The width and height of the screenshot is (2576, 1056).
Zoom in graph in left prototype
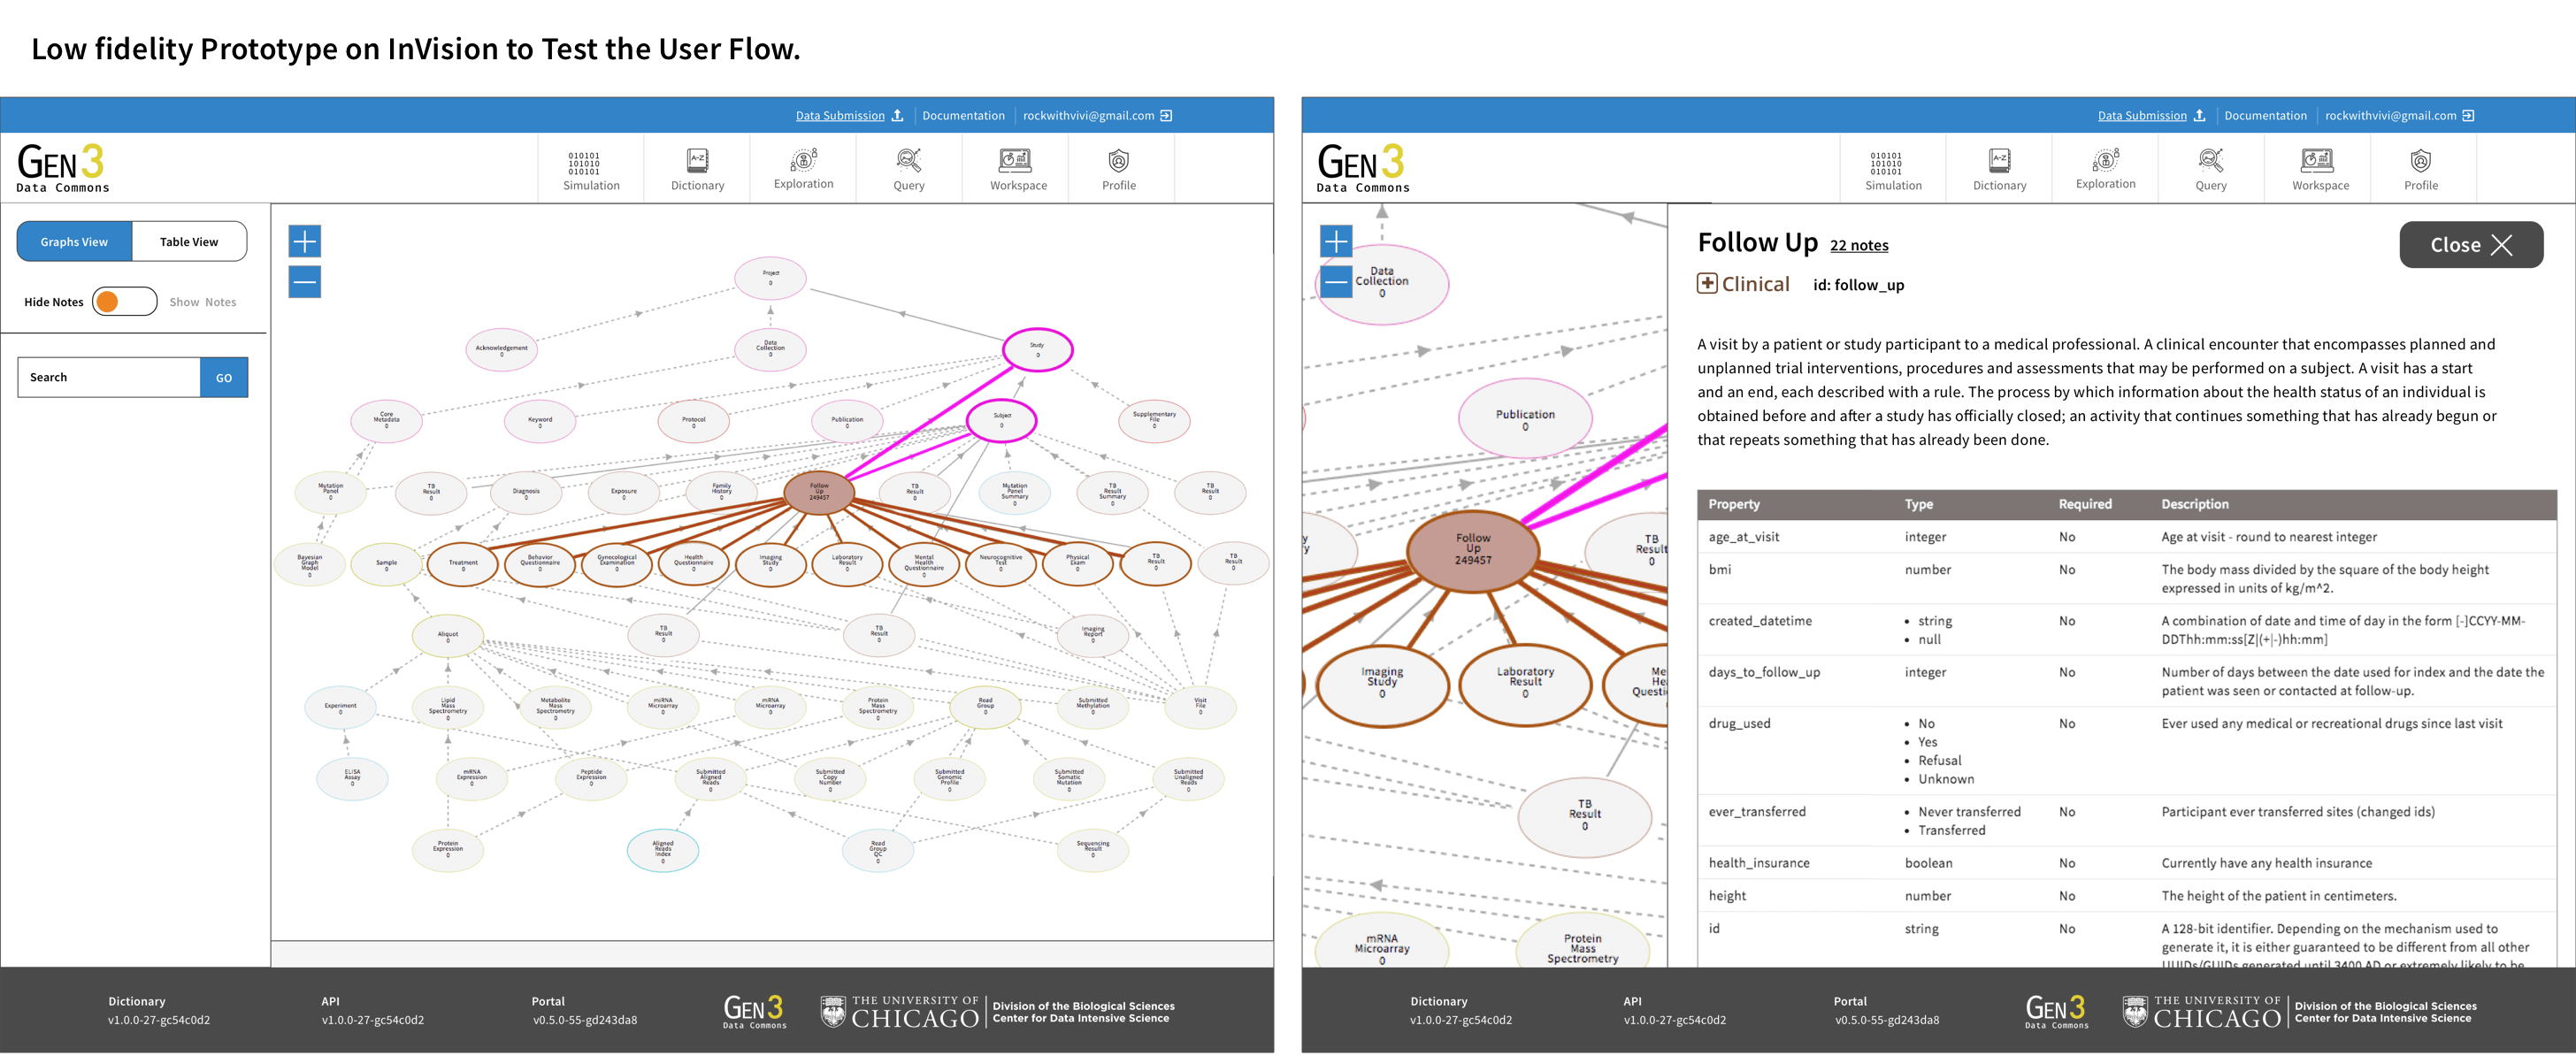click(x=305, y=241)
